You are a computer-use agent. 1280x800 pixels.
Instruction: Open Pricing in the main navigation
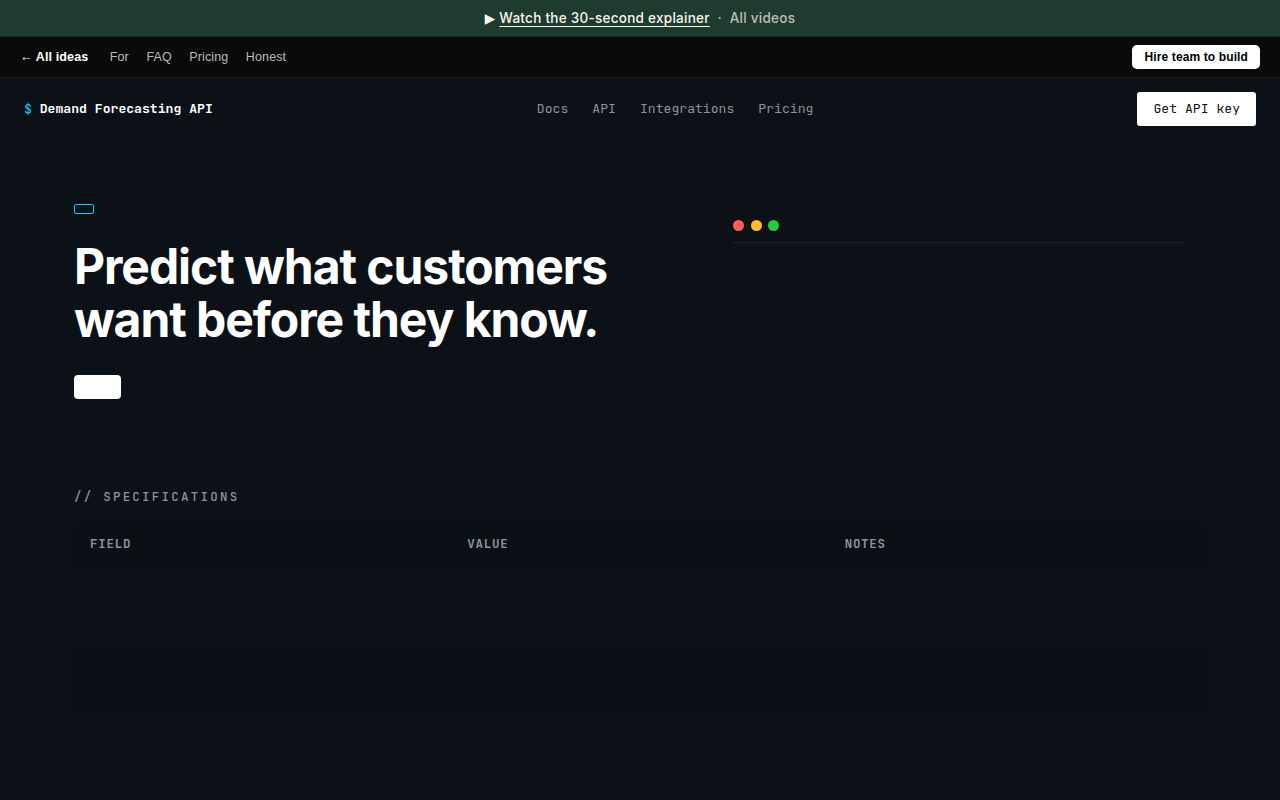coord(785,109)
